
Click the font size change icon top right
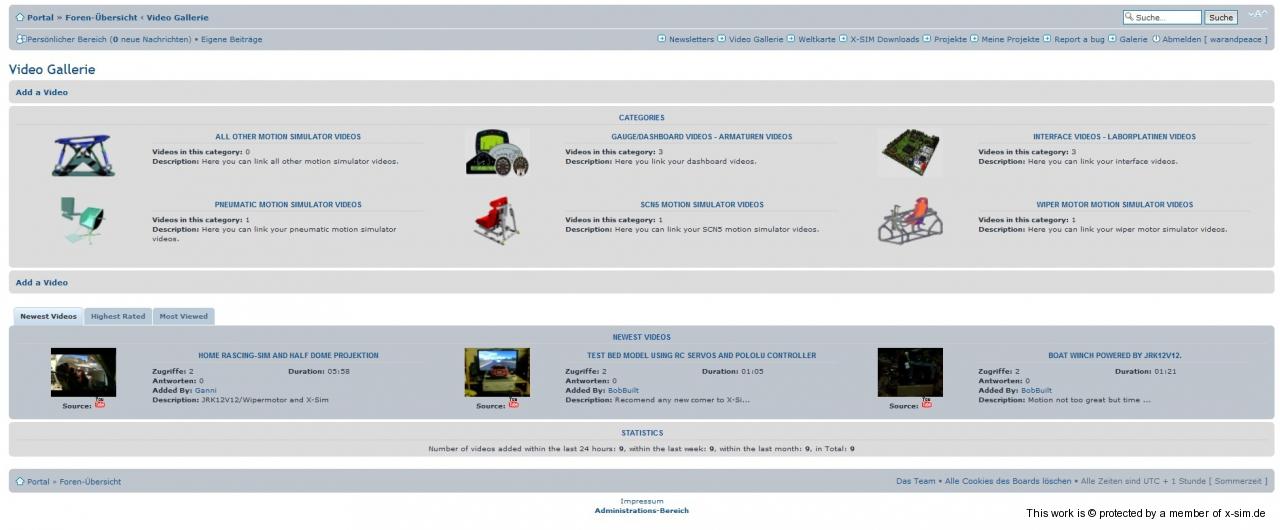click(1256, 15)
